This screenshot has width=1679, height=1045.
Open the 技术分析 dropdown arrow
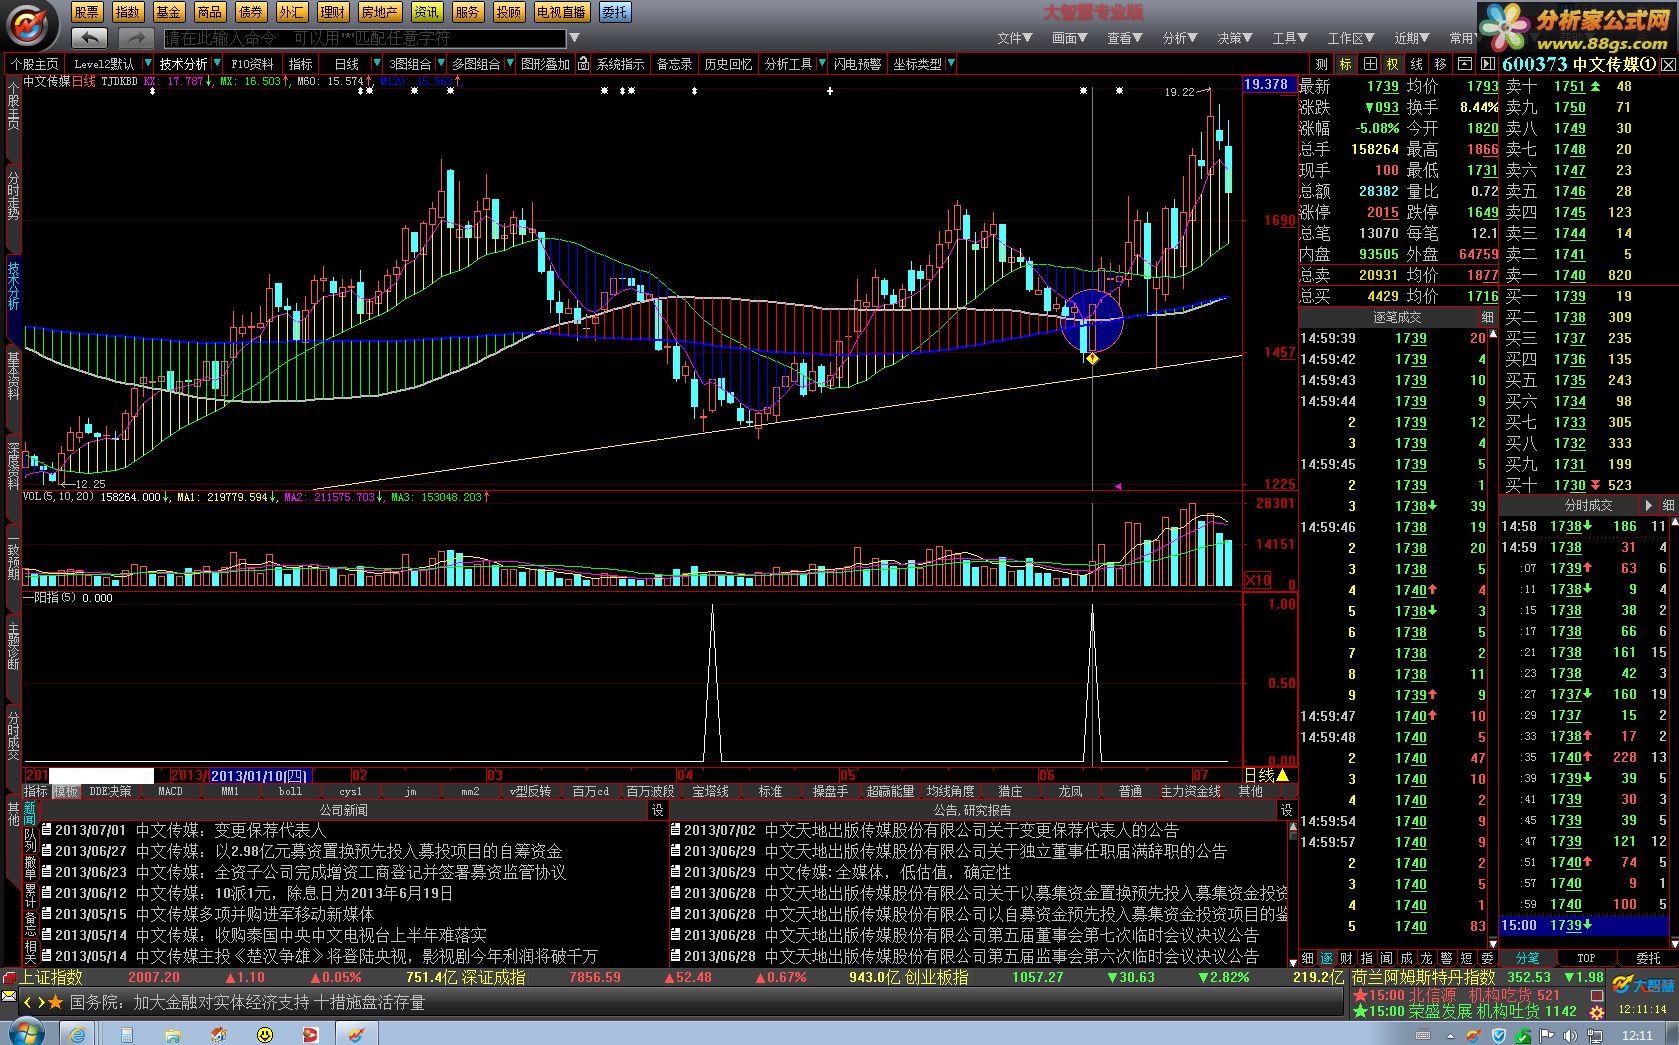215,64
